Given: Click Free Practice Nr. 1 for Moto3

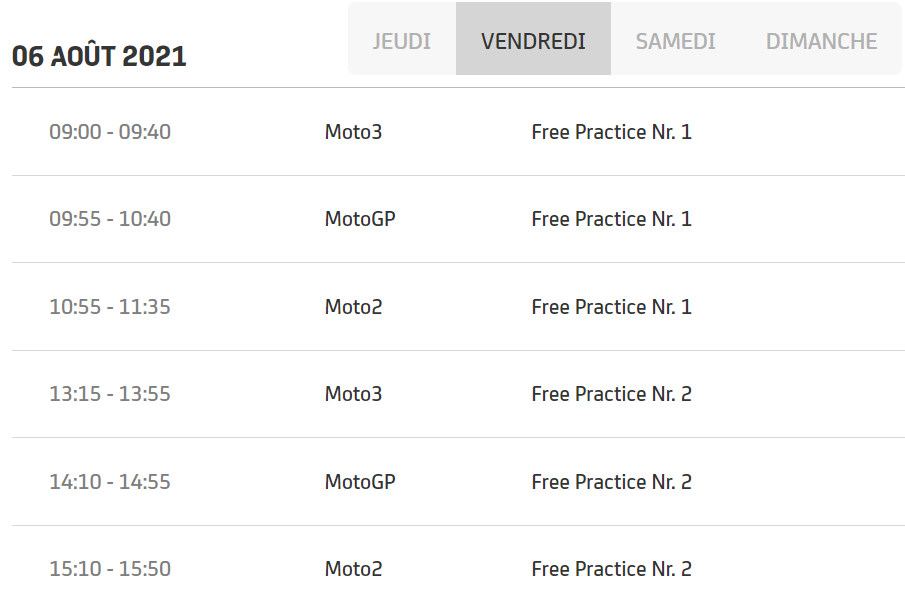Looking at the screenshot, I should (x=611, y=132).
